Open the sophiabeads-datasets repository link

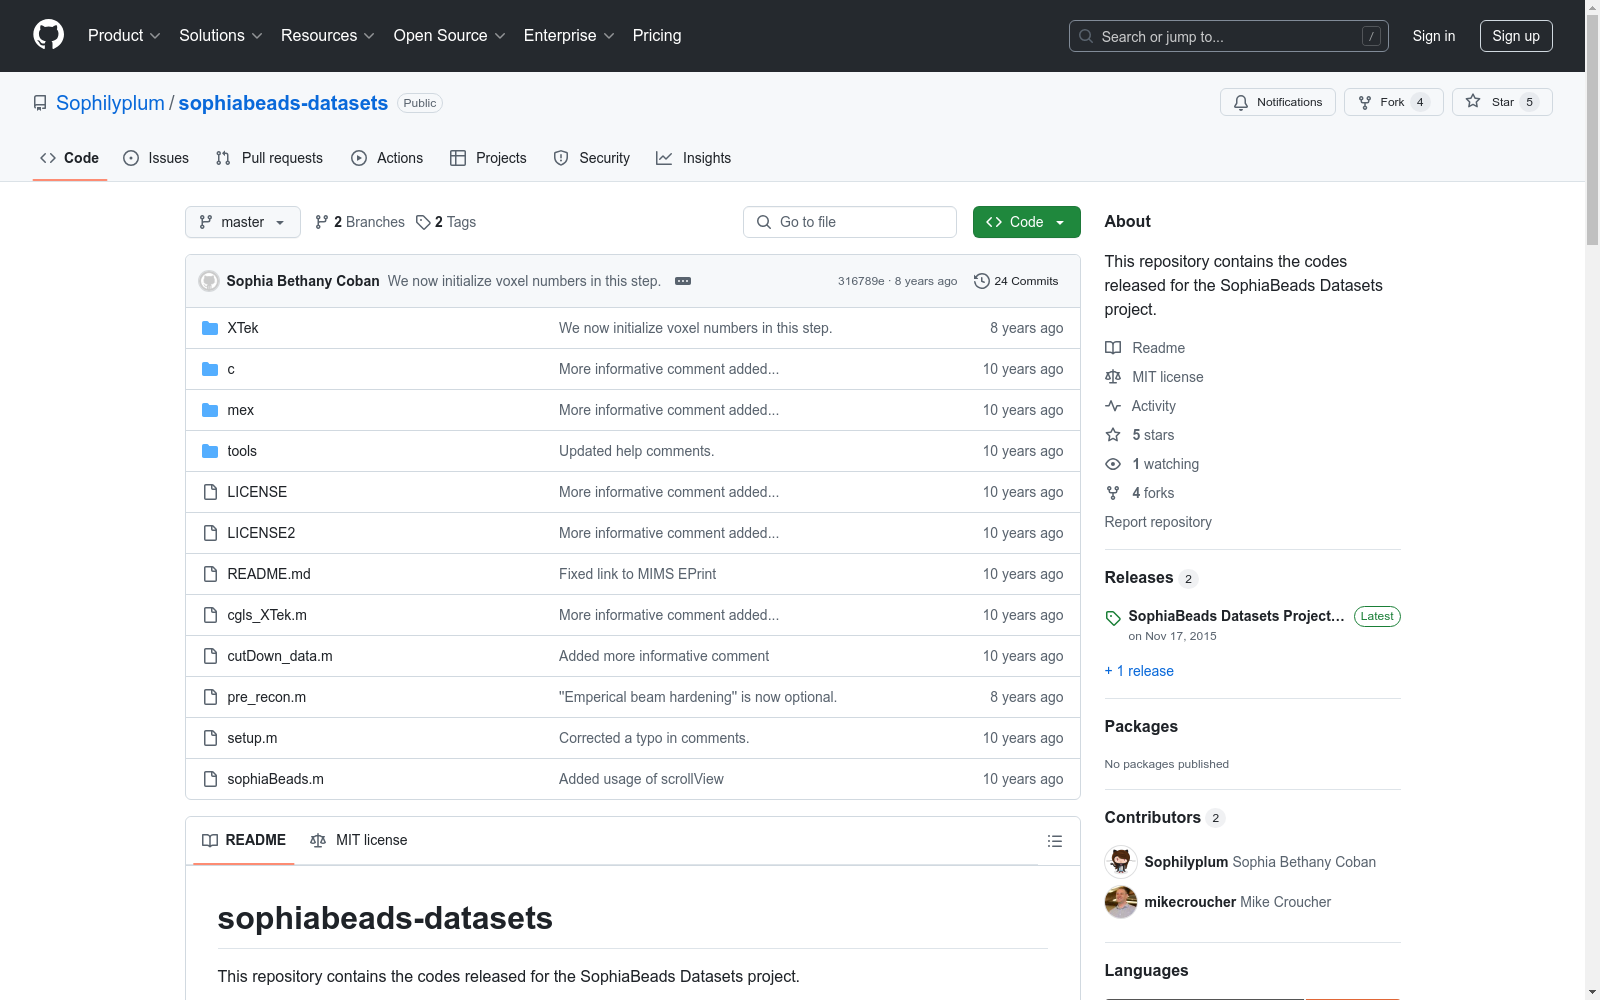pyautogui.click(x=283, y=103)
